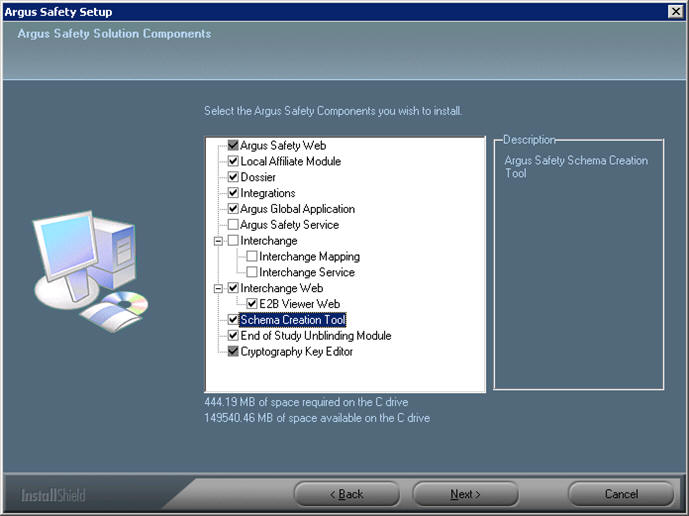Cancel the Argus Safety setup
This screenshot has width=689, height=516.
pyautogui.click(x=621, y=494)
